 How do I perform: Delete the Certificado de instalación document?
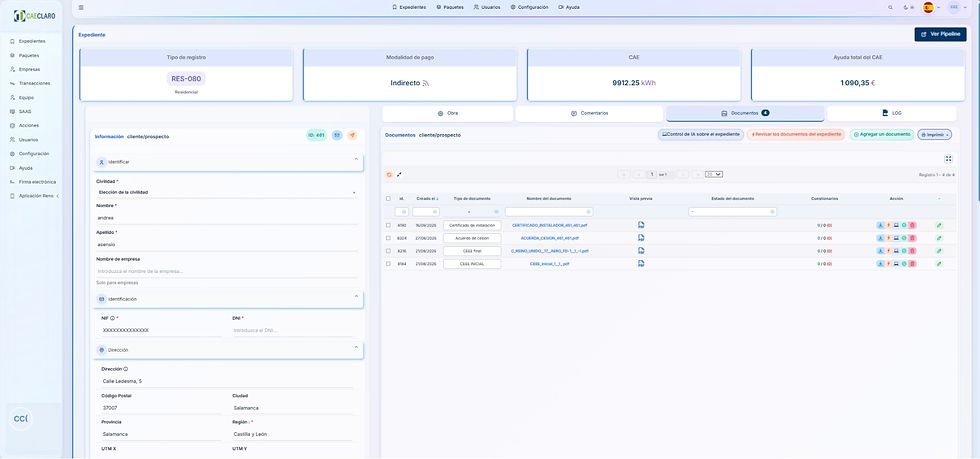point(912,225)
